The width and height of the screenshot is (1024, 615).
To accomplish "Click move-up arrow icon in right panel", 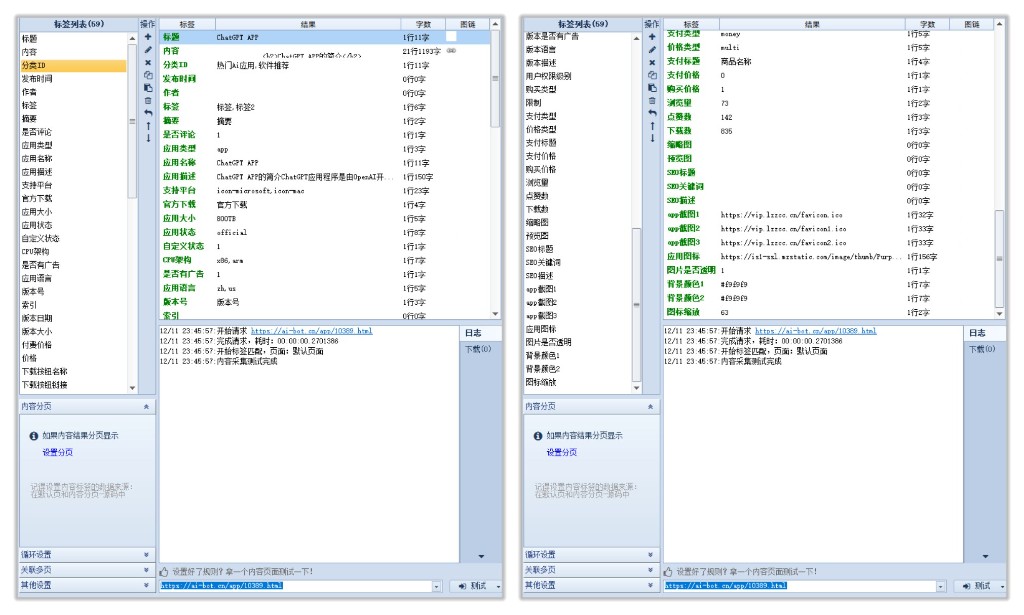I will click(652, 126).
